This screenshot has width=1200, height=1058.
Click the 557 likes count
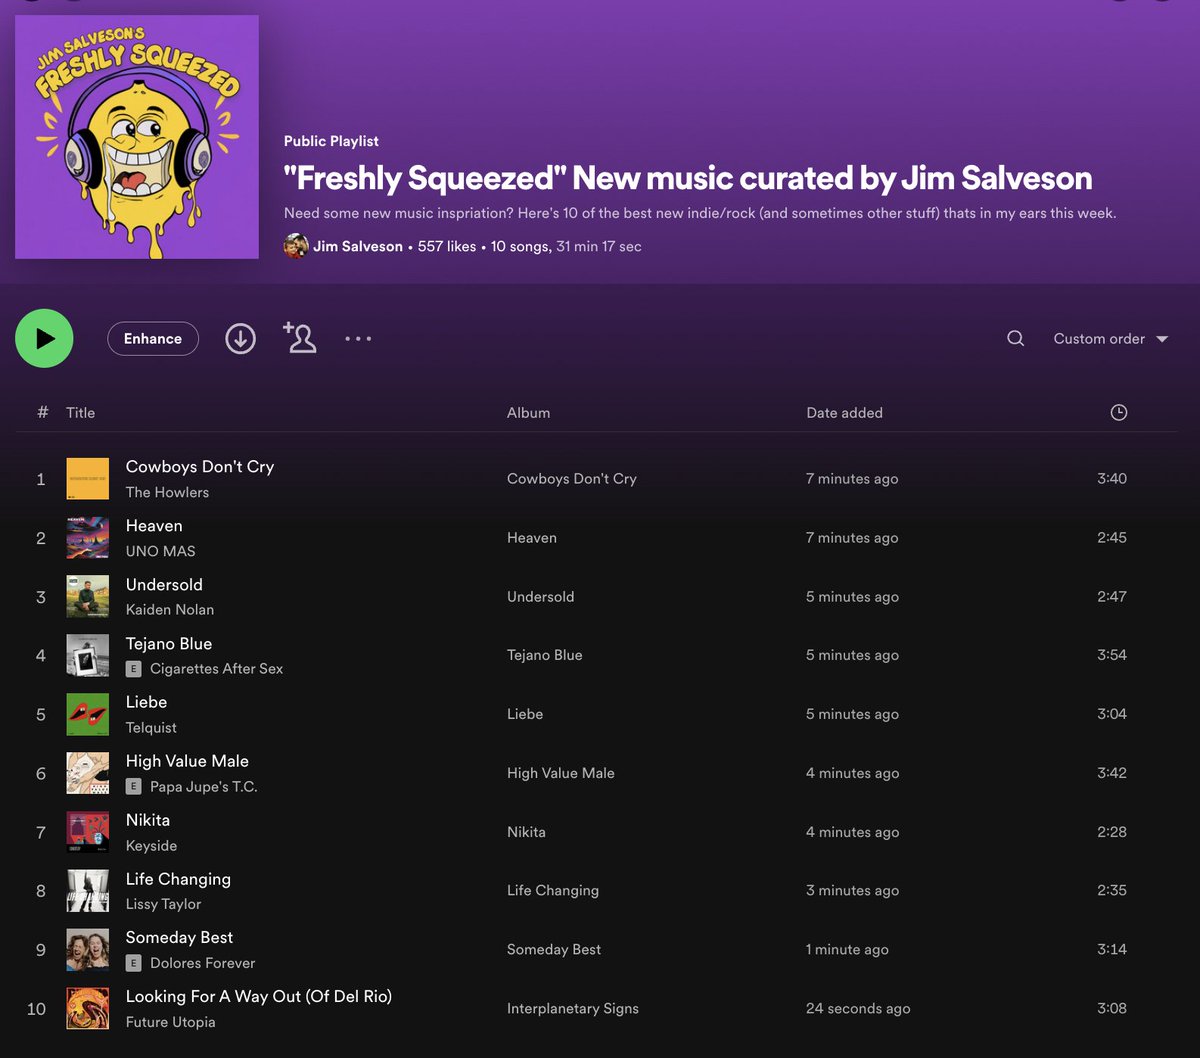(x=447, y=246)
